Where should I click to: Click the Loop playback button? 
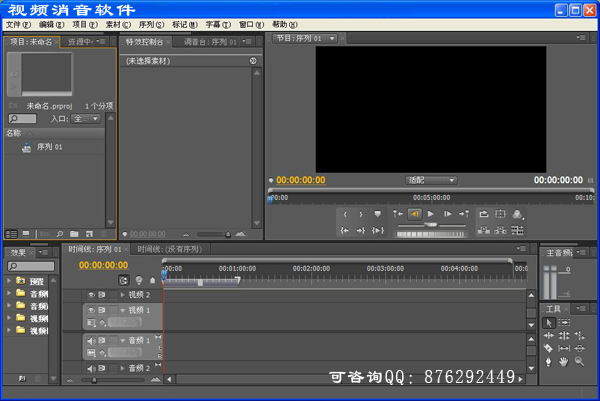[484, 214]
